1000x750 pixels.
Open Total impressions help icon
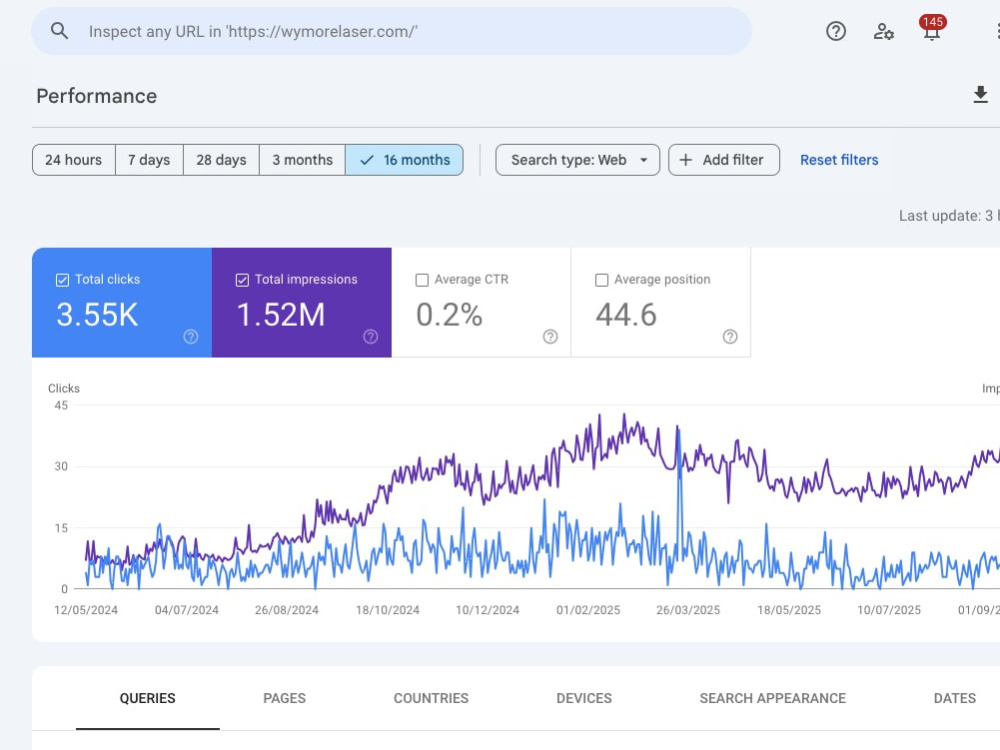(x=371, y=337)
